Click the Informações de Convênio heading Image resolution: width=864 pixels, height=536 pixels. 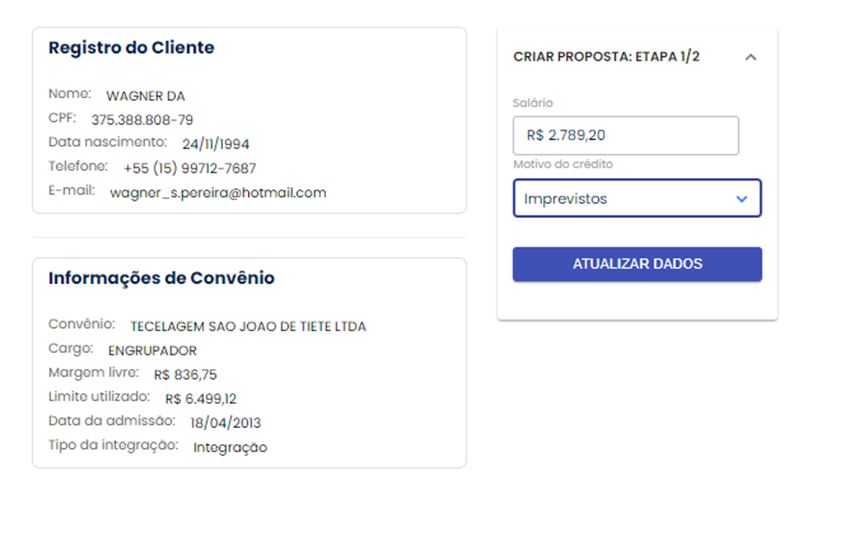click(x=161, y=278)
